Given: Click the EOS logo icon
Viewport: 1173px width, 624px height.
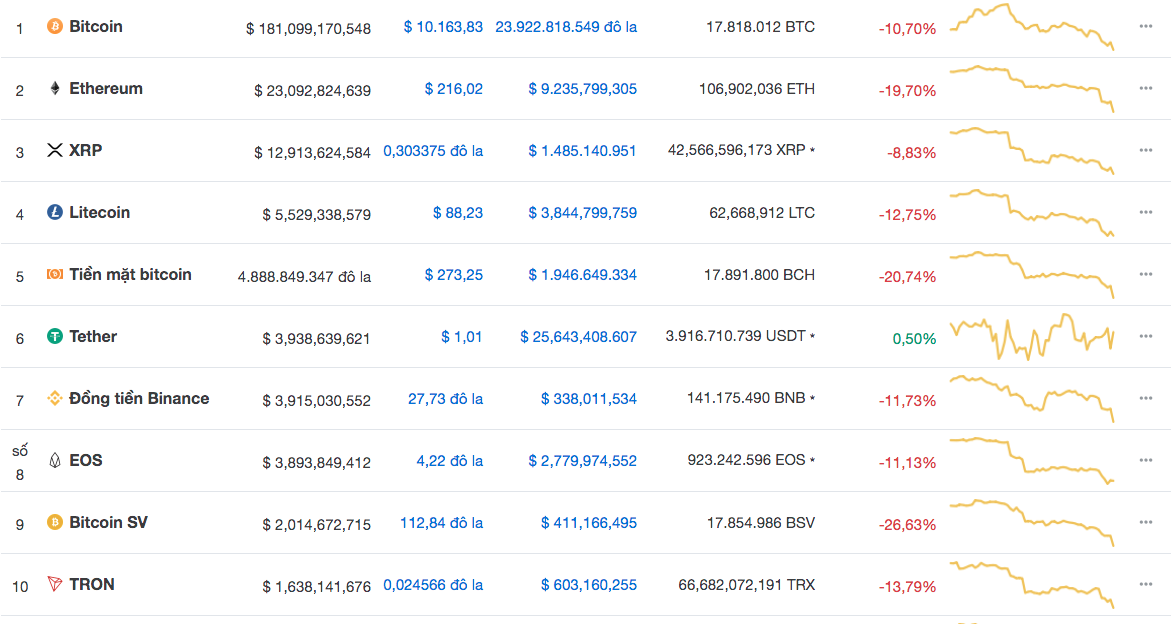Looking at the screenshot, I should pyautogui.click(x=55, y=461).
